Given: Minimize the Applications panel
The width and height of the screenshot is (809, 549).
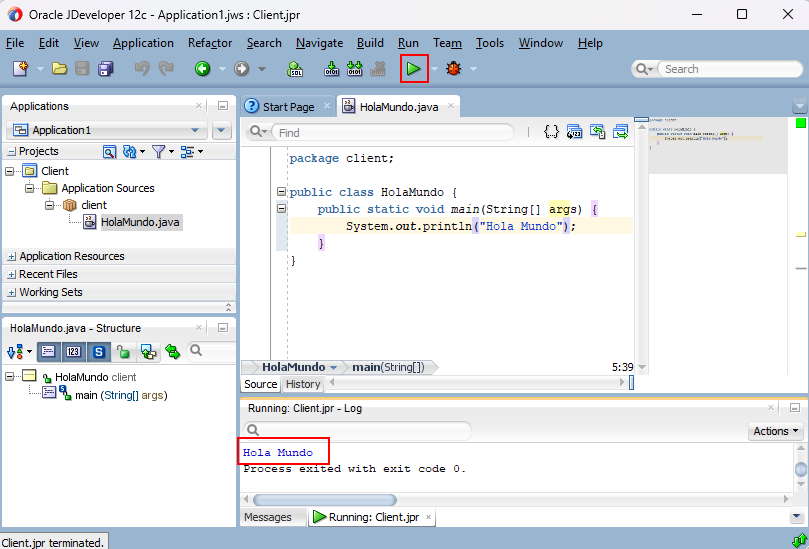Looking at the screenshot, I should point(223,106).
